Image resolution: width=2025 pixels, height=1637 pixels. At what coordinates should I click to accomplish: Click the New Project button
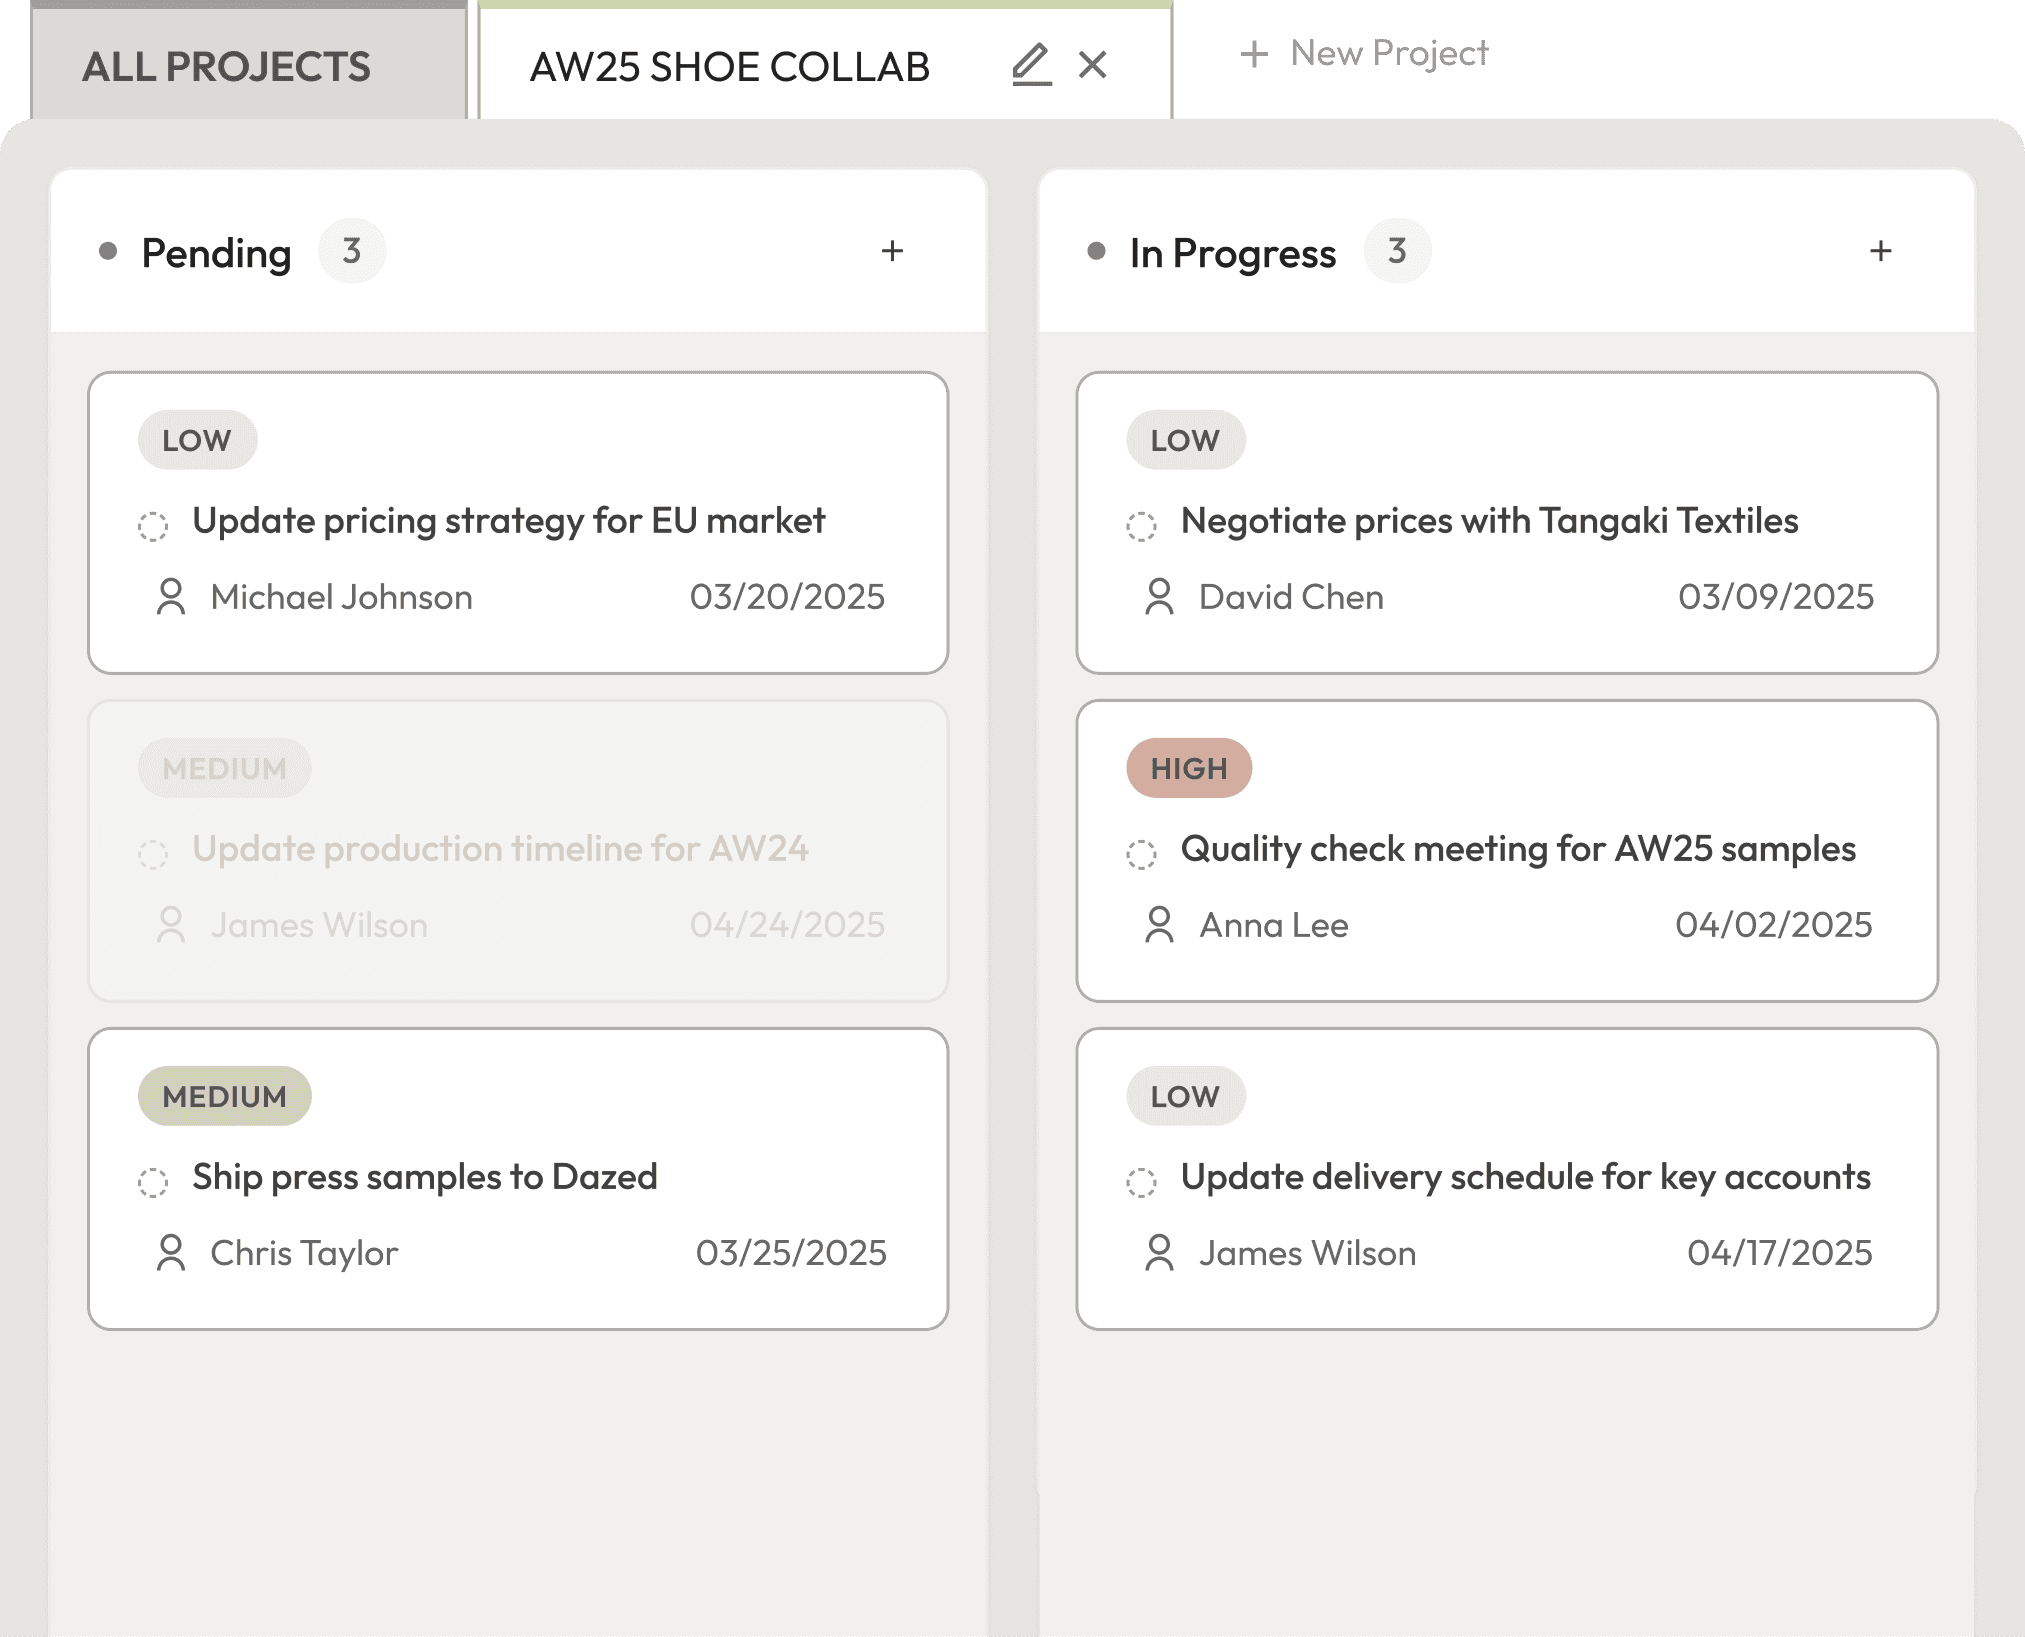(1365, 53)
